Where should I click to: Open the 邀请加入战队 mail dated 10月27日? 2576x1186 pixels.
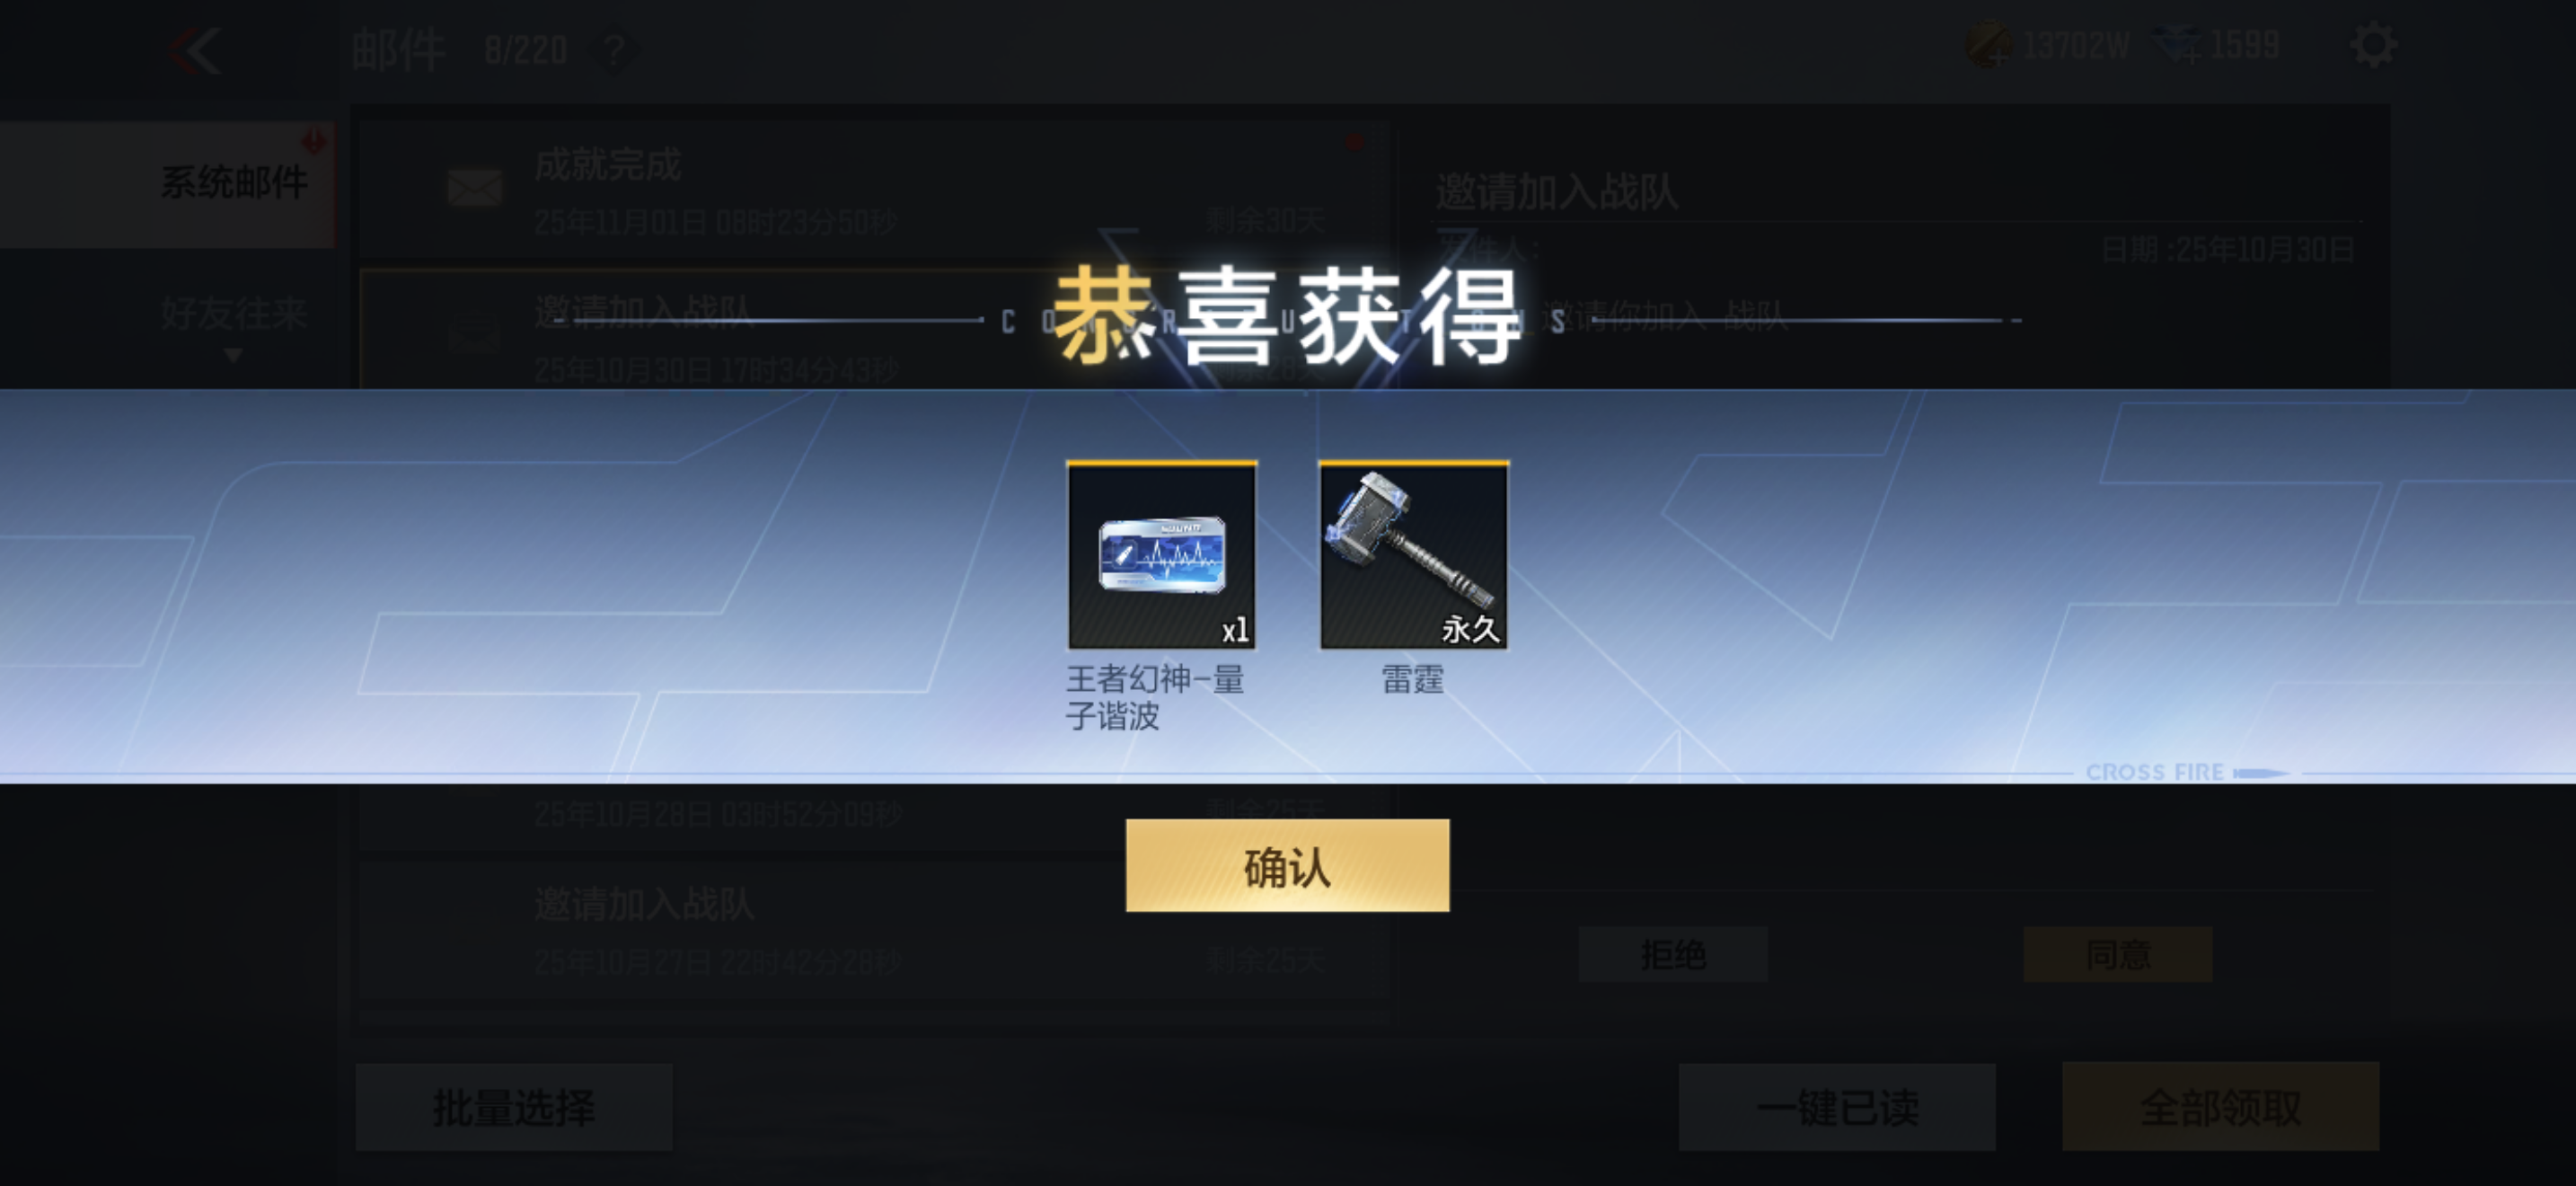872,931
